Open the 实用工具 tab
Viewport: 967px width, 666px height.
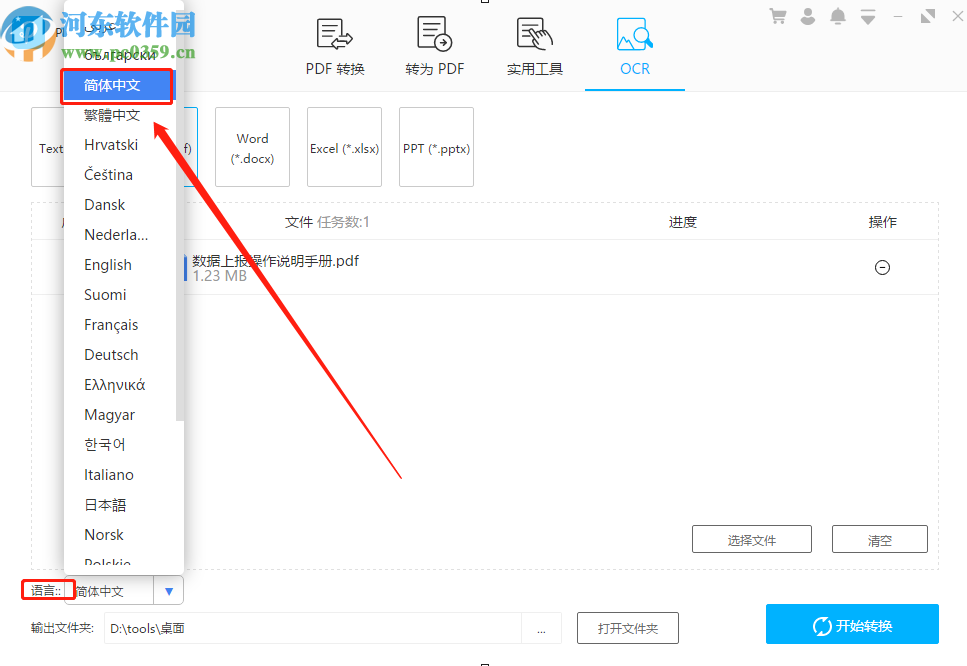[x=535, y=47]
